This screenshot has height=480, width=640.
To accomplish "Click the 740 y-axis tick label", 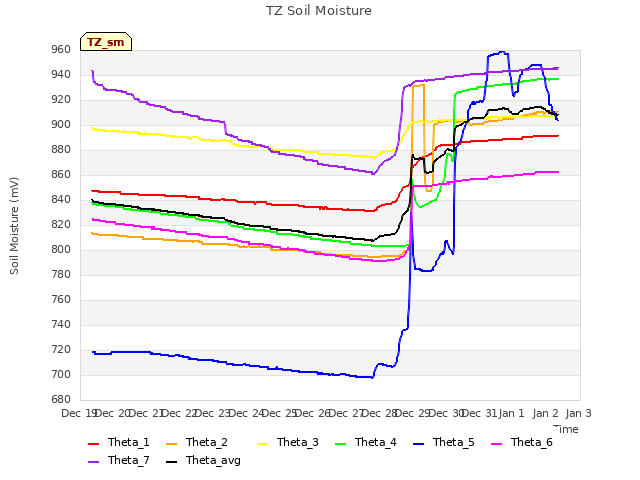I will (61, 324).
